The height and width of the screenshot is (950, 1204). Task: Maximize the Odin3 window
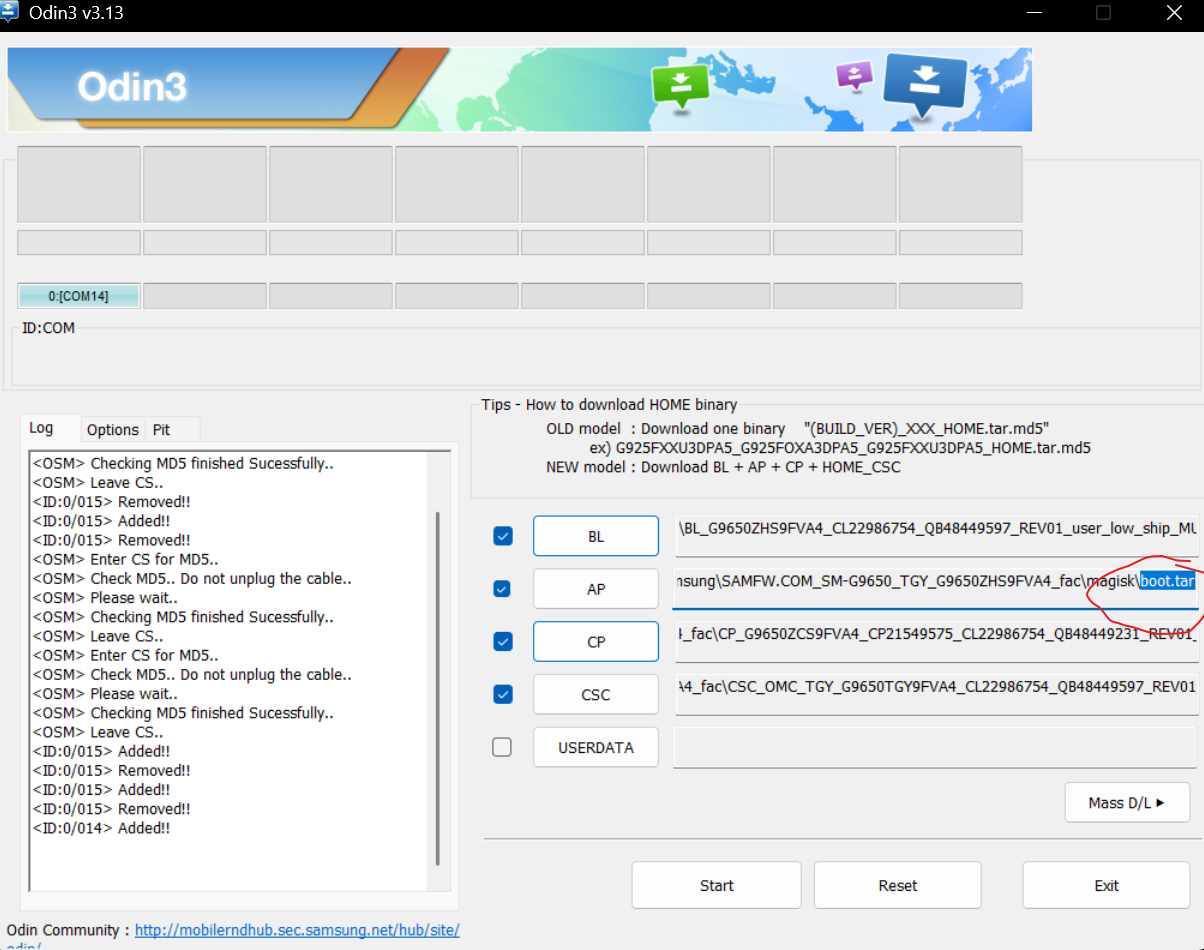1103,13
